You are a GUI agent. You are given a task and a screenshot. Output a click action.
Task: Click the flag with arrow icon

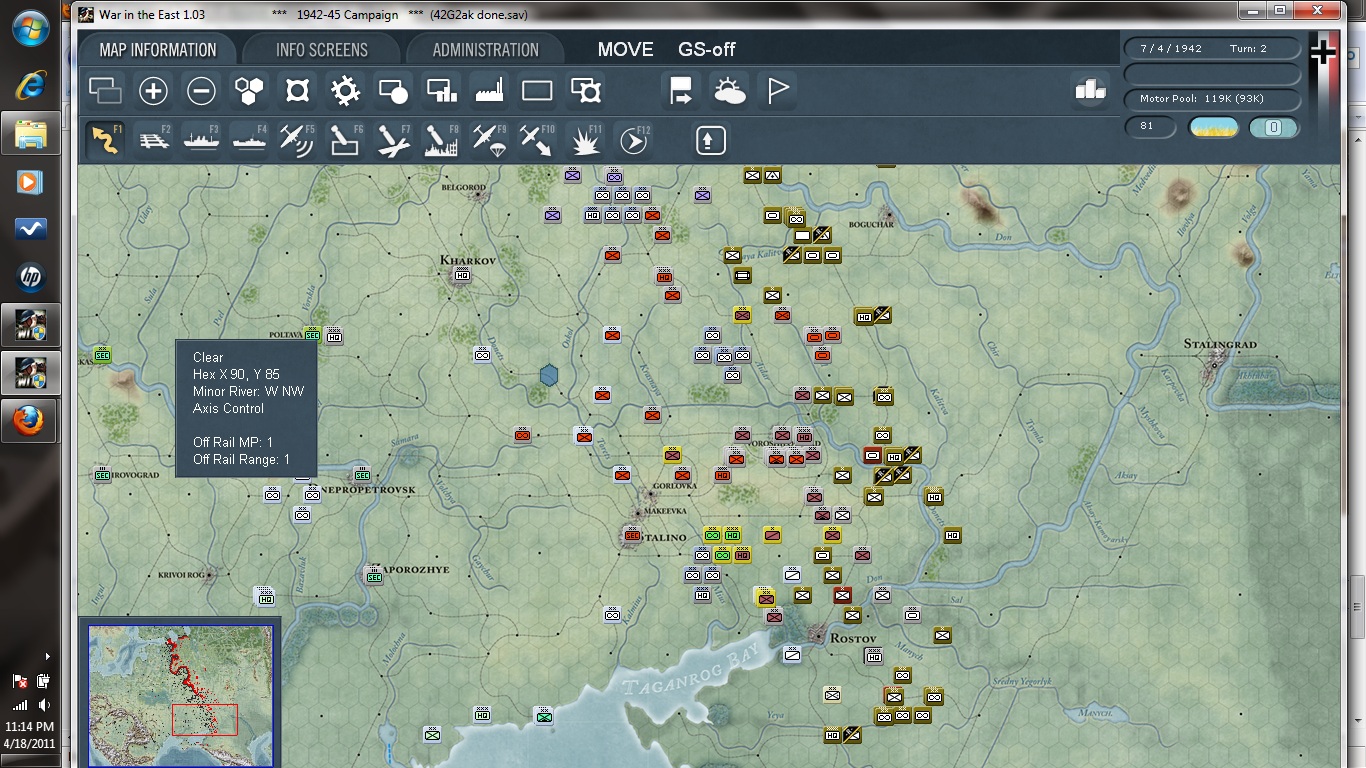coord(681,92)
